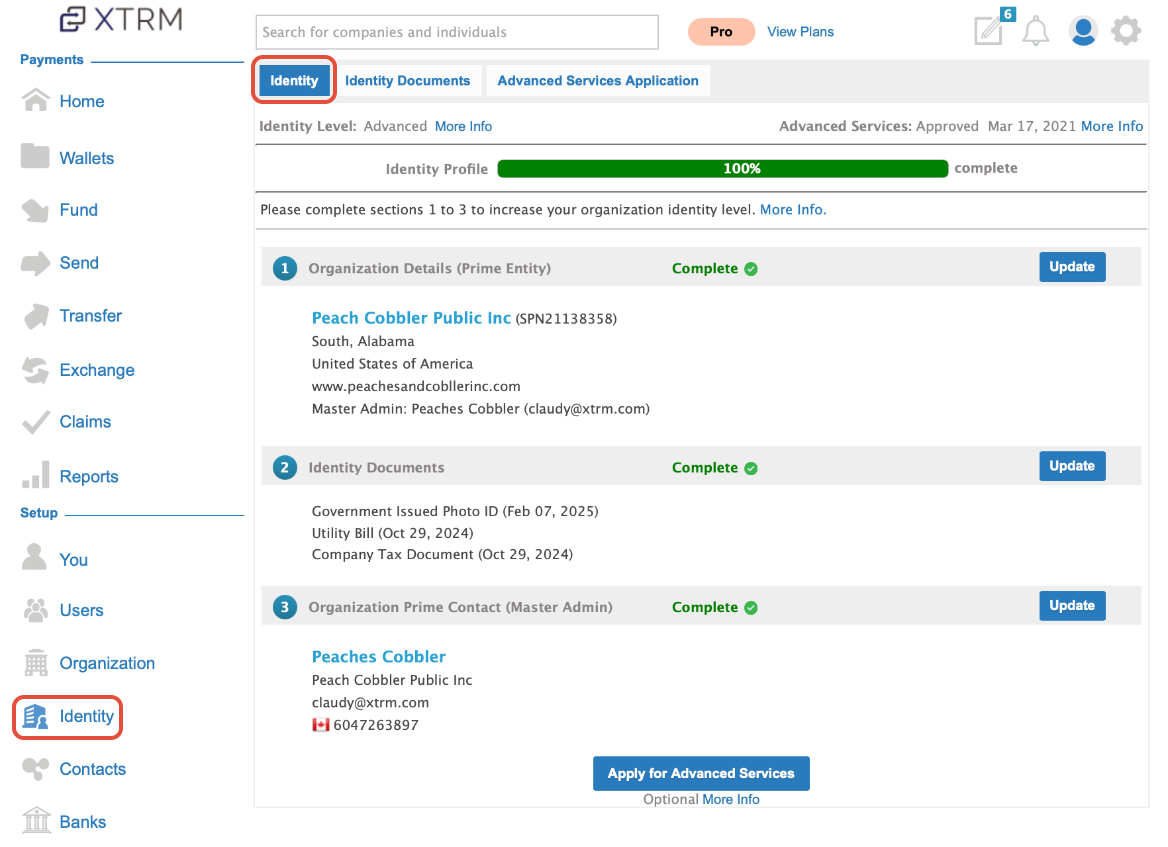Click the Reports bar chart icon

click(x=36, y=475)
